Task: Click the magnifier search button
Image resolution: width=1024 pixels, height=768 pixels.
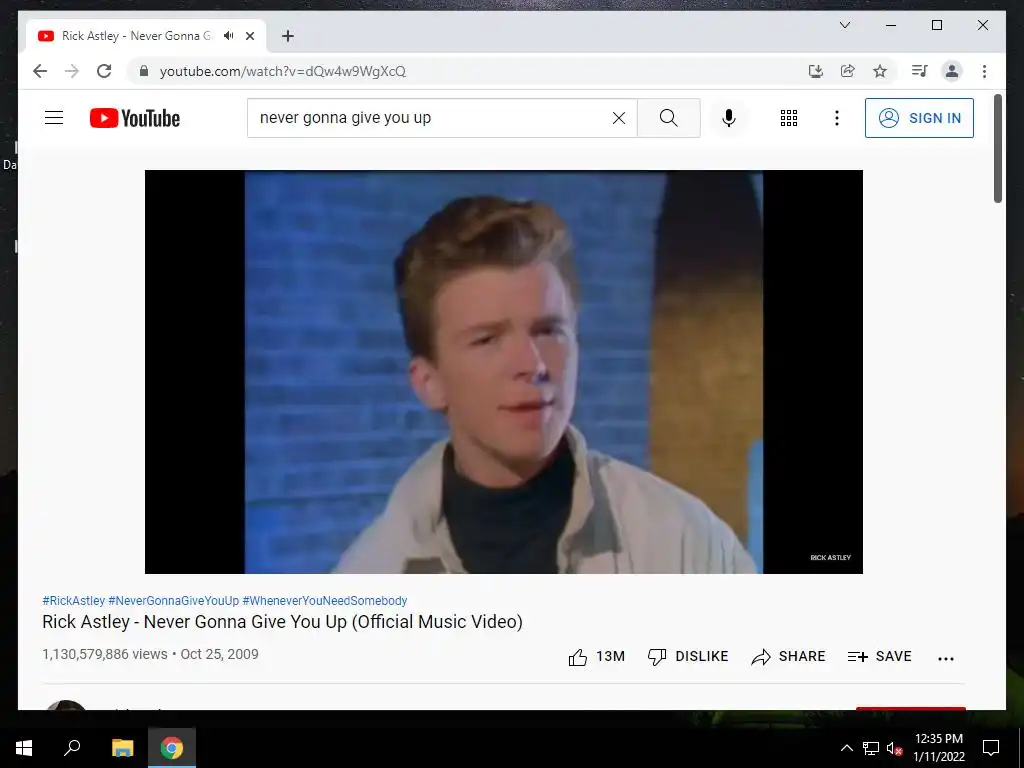Action: (x=668, y=118)
